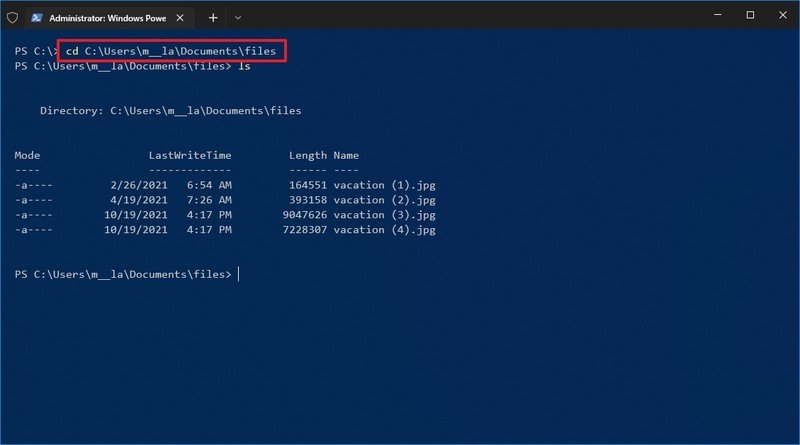Viewport: 800px width, 445px height.
Task: Click the vacation (3).jpg file name
Action: (384, 215)
